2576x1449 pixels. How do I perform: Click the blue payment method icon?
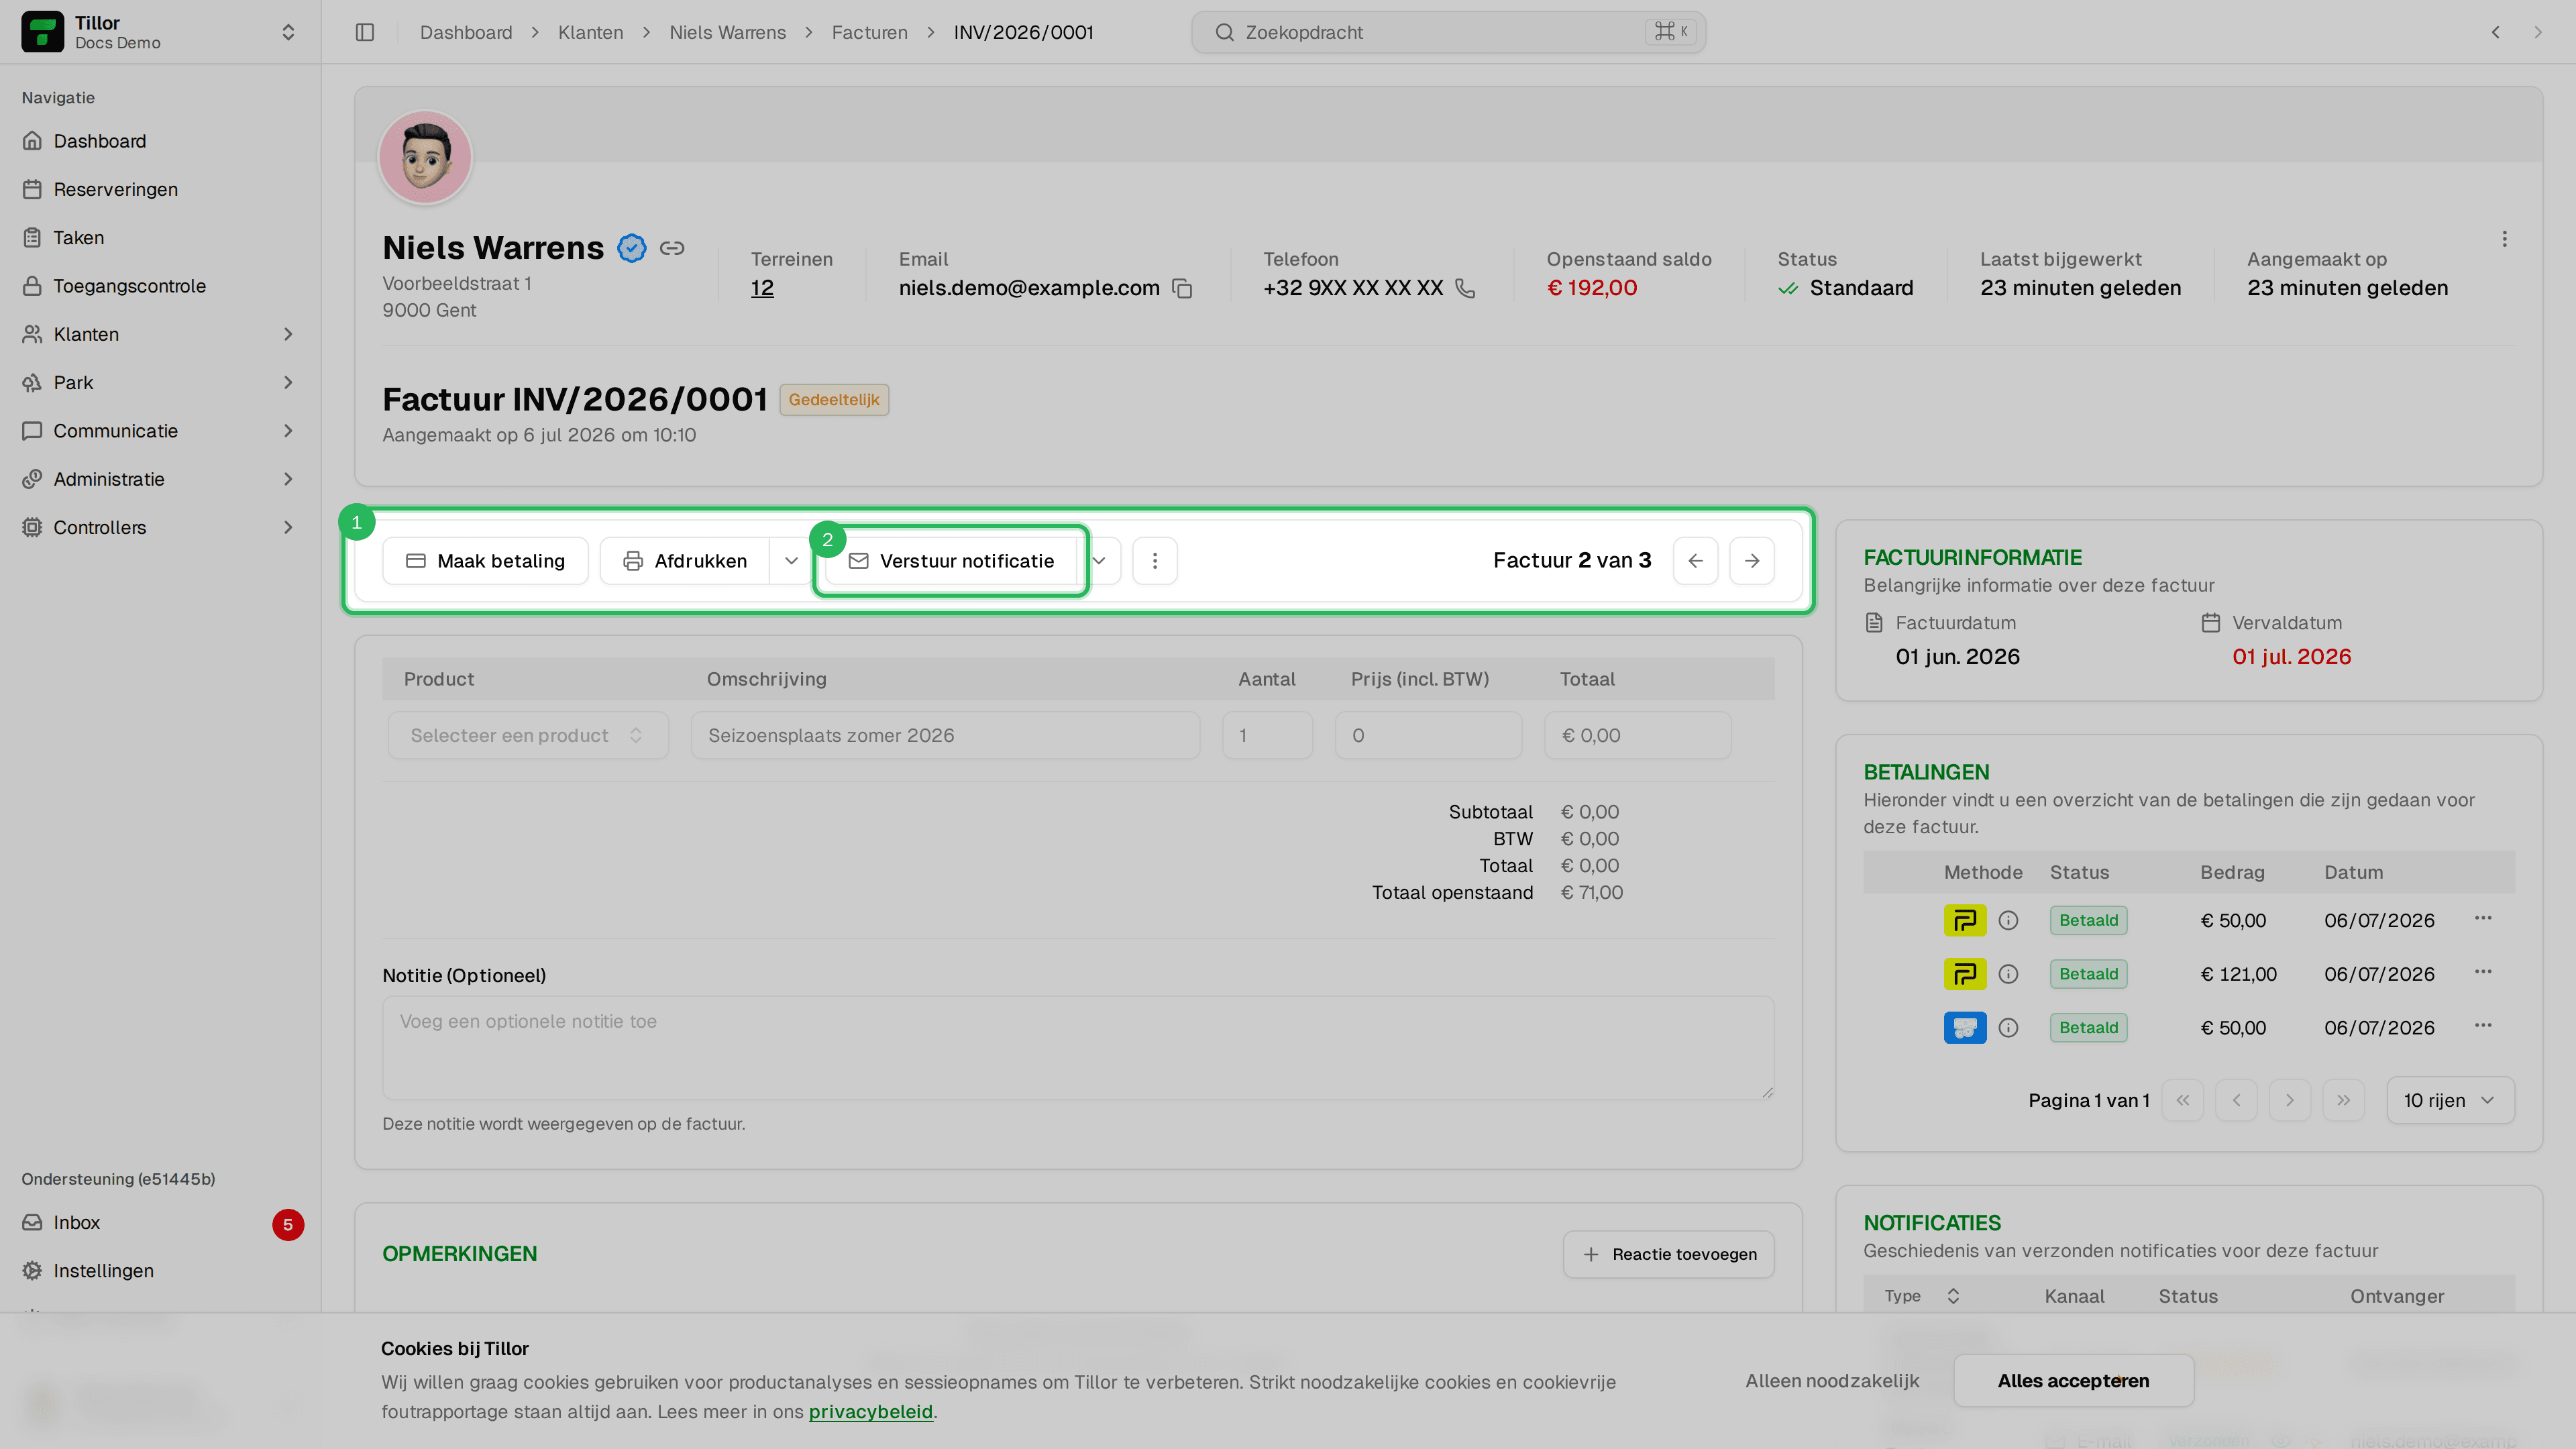(1965, 1028)
